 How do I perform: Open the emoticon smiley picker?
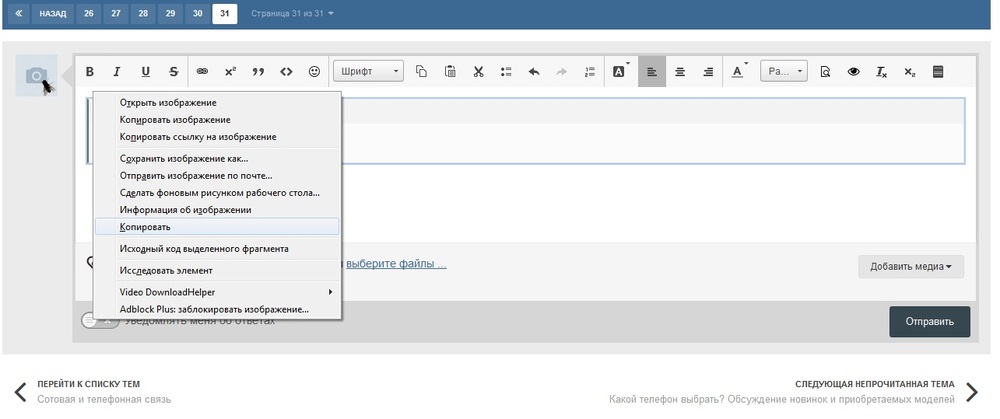click(x=314, y=72)
